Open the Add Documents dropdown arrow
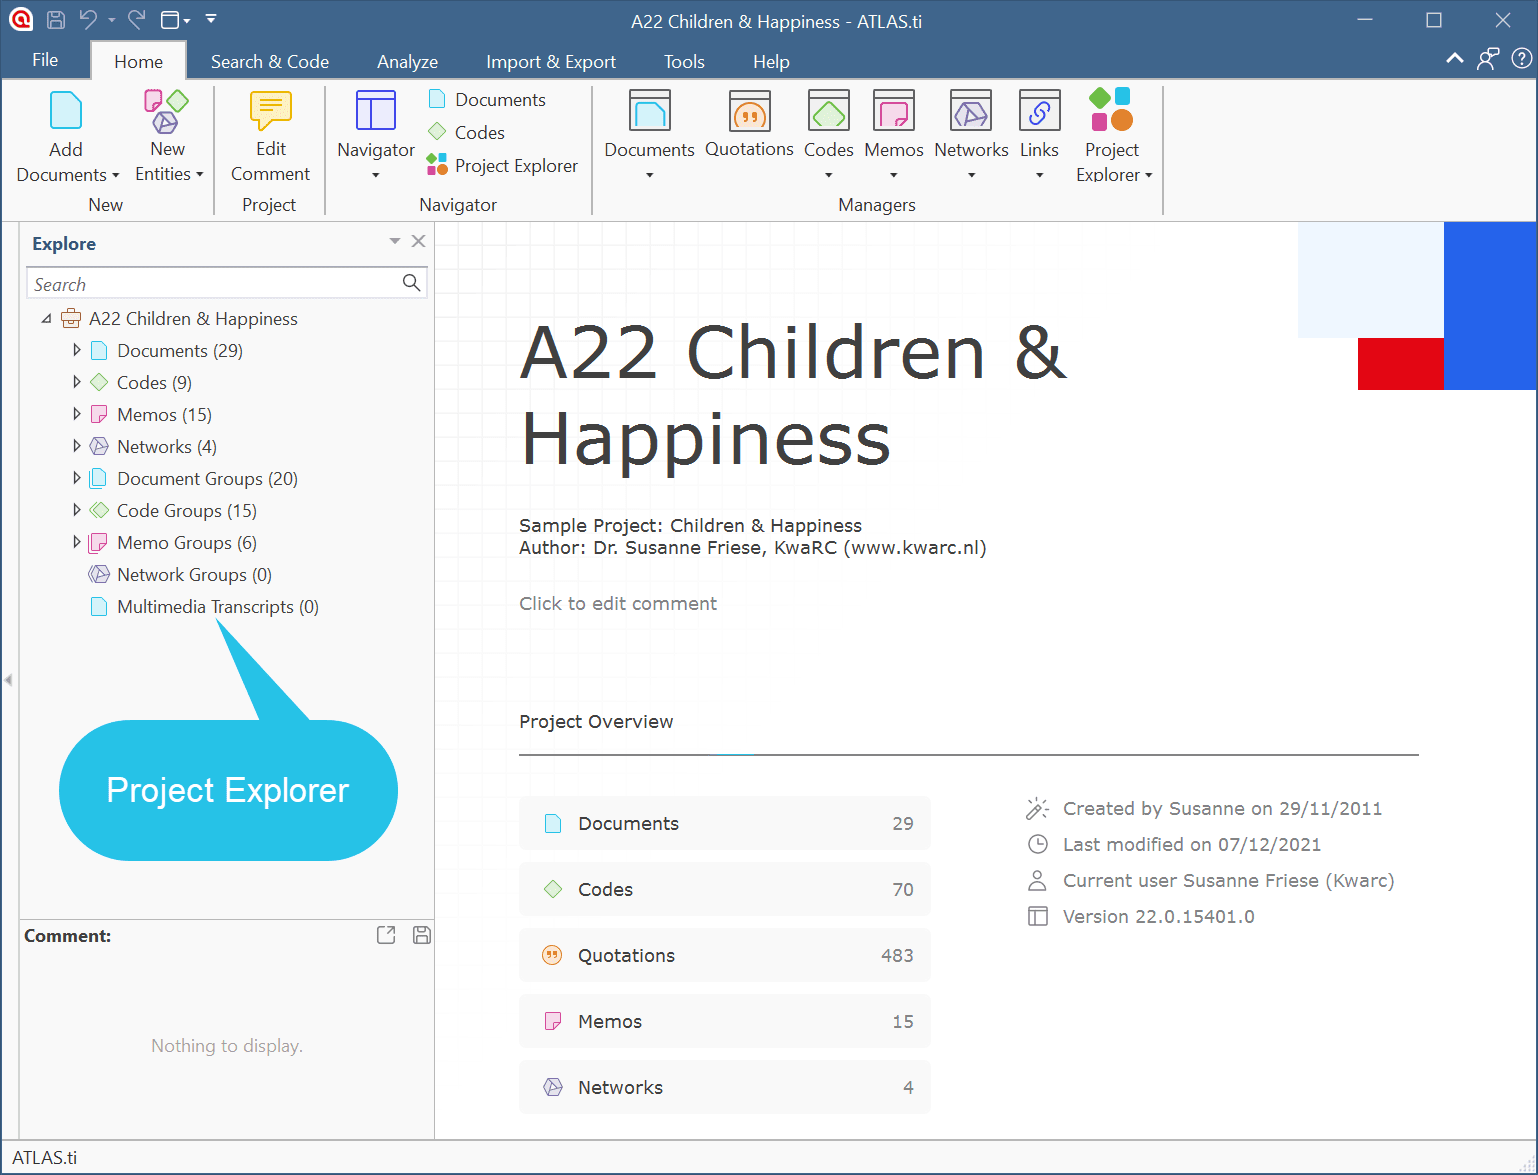1538x1175 pixels. click(115, 175)
